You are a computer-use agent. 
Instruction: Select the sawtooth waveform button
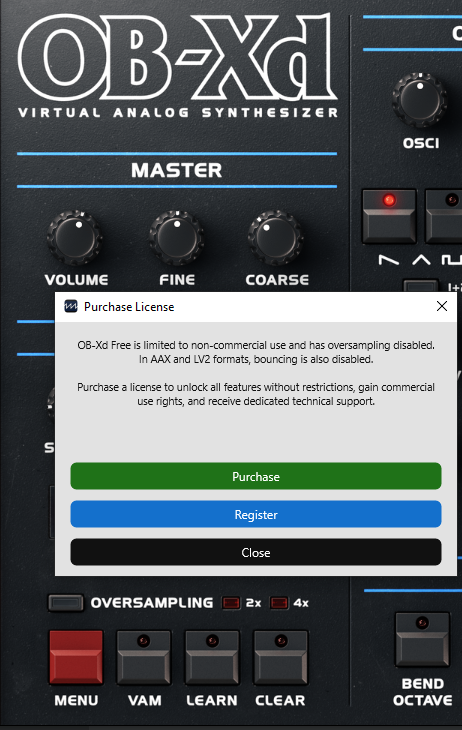[x=389, y=216]
